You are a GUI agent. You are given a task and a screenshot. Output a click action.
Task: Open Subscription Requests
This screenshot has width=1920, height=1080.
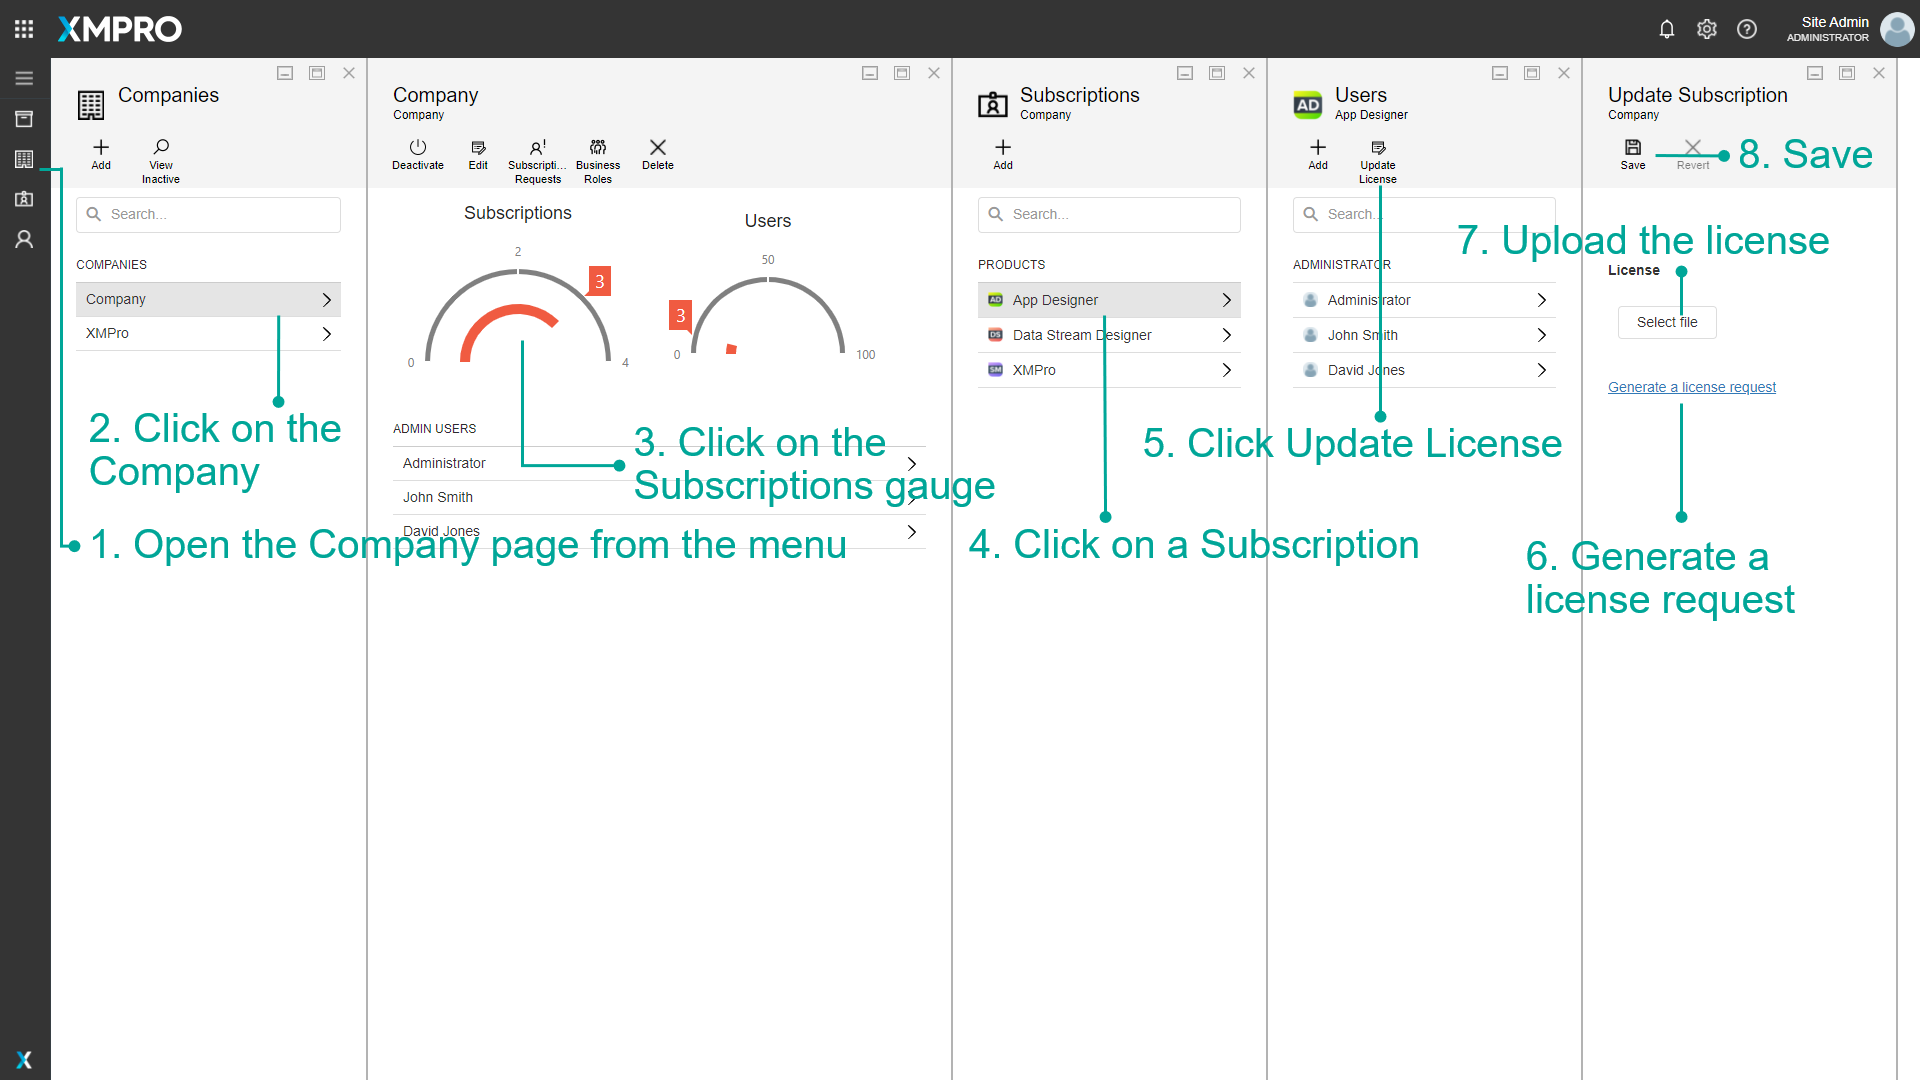(538, 161)
